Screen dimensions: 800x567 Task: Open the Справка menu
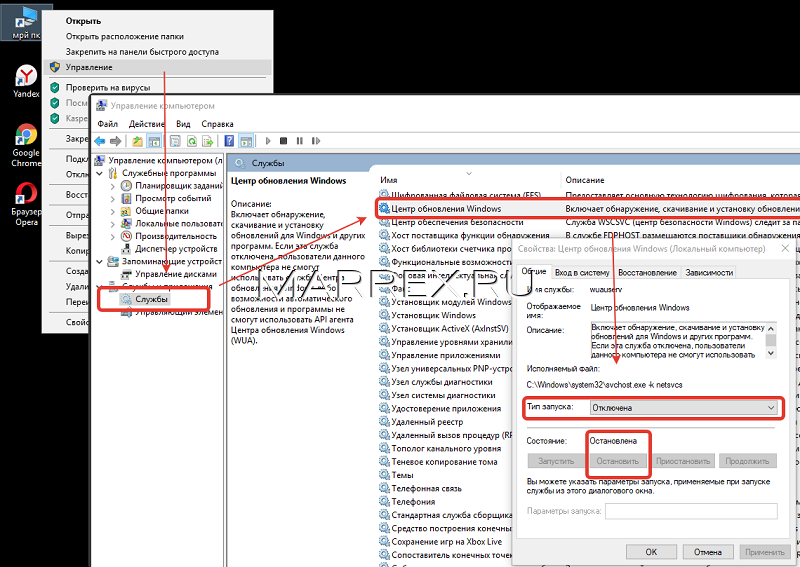click(217, 124)
